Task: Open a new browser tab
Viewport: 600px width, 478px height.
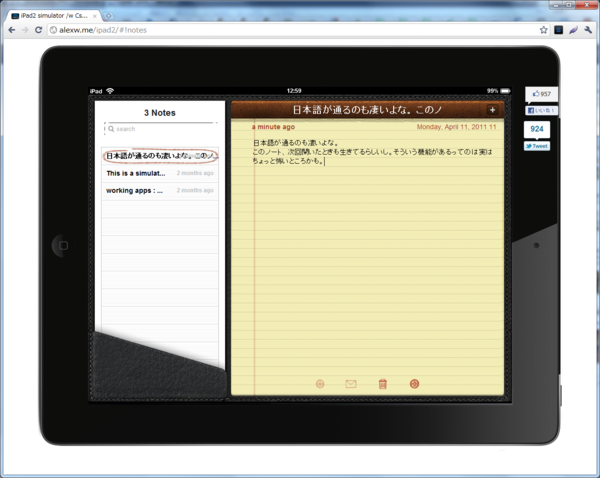Action: (109, 16)
